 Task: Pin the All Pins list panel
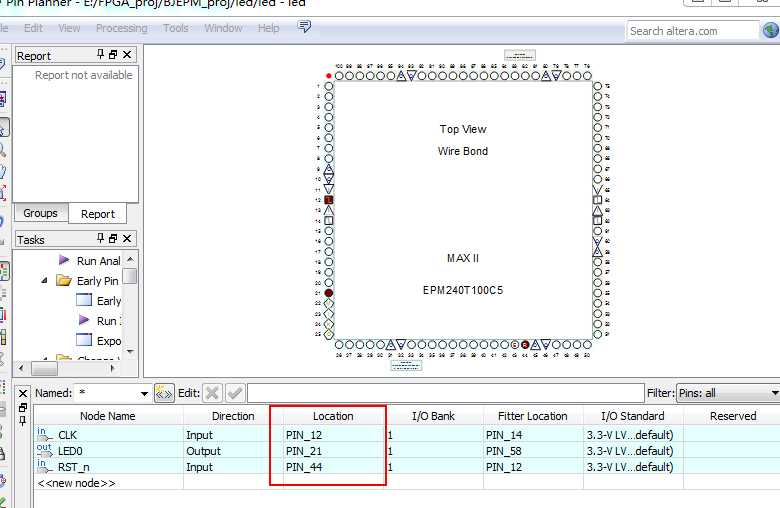tap(23, 421)
